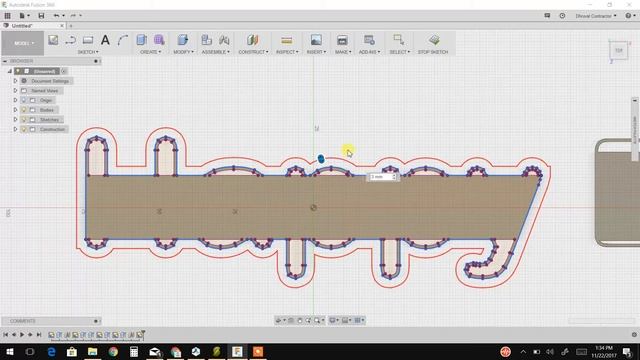640x360 pixels.
Task: Open the Calculator in taskbar
Action: click(134, 351)
